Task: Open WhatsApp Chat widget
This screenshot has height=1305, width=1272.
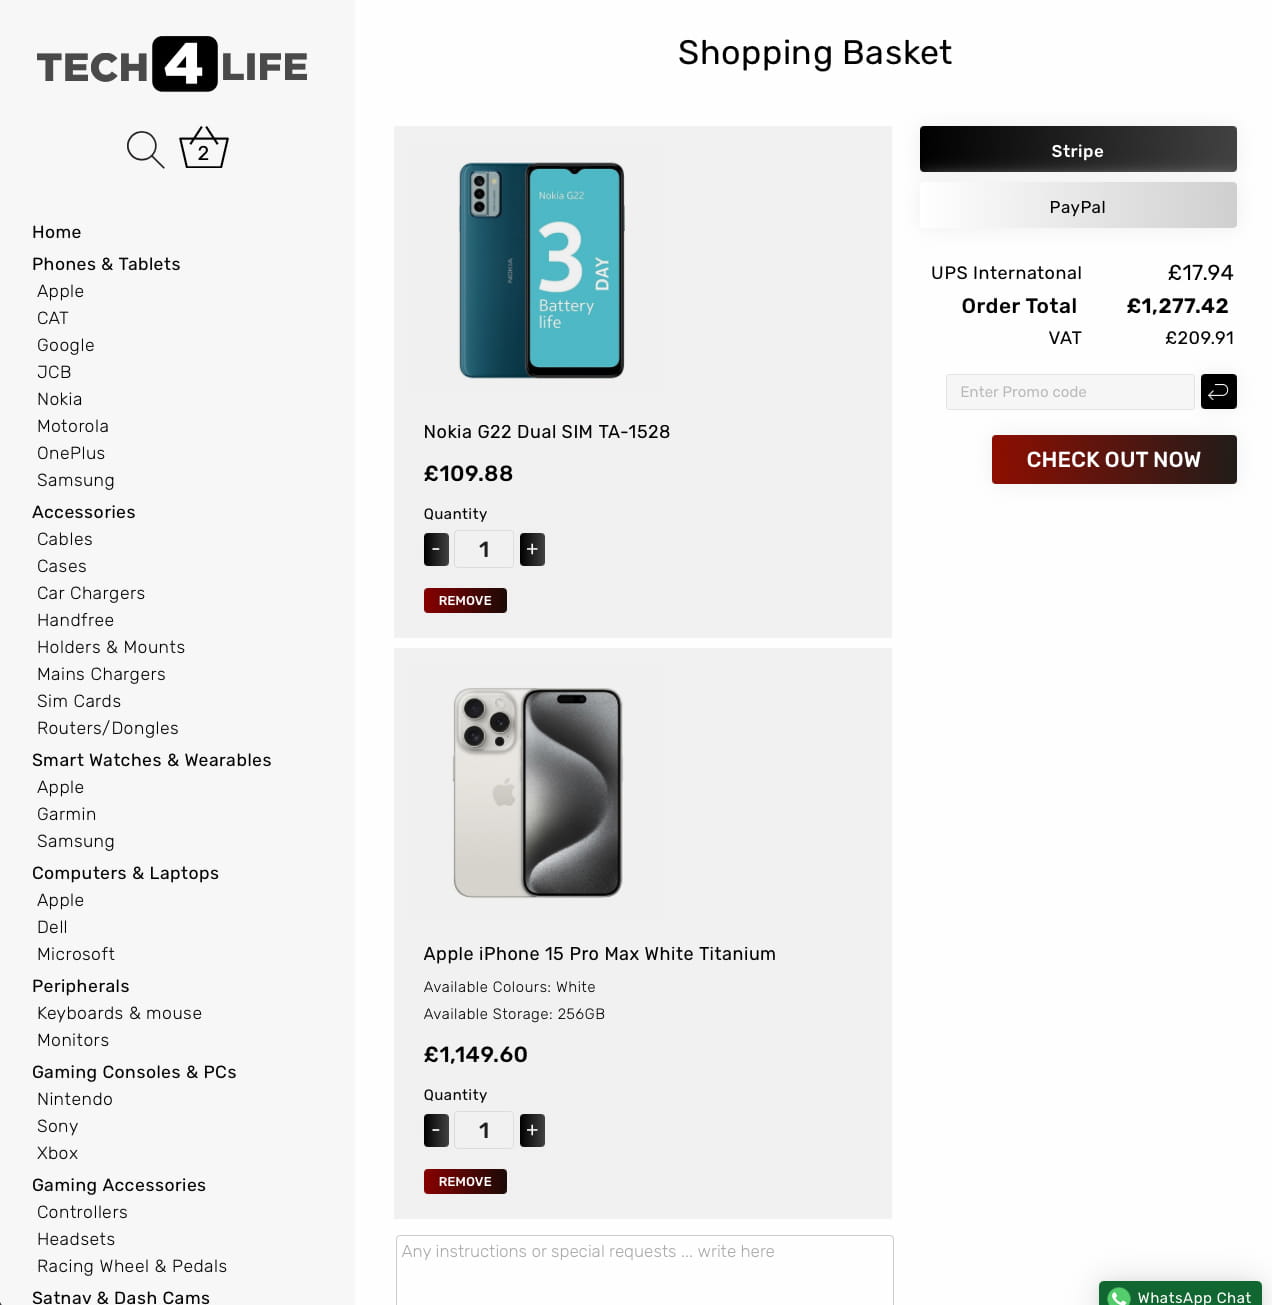Action: (x=1181, y=1295)
